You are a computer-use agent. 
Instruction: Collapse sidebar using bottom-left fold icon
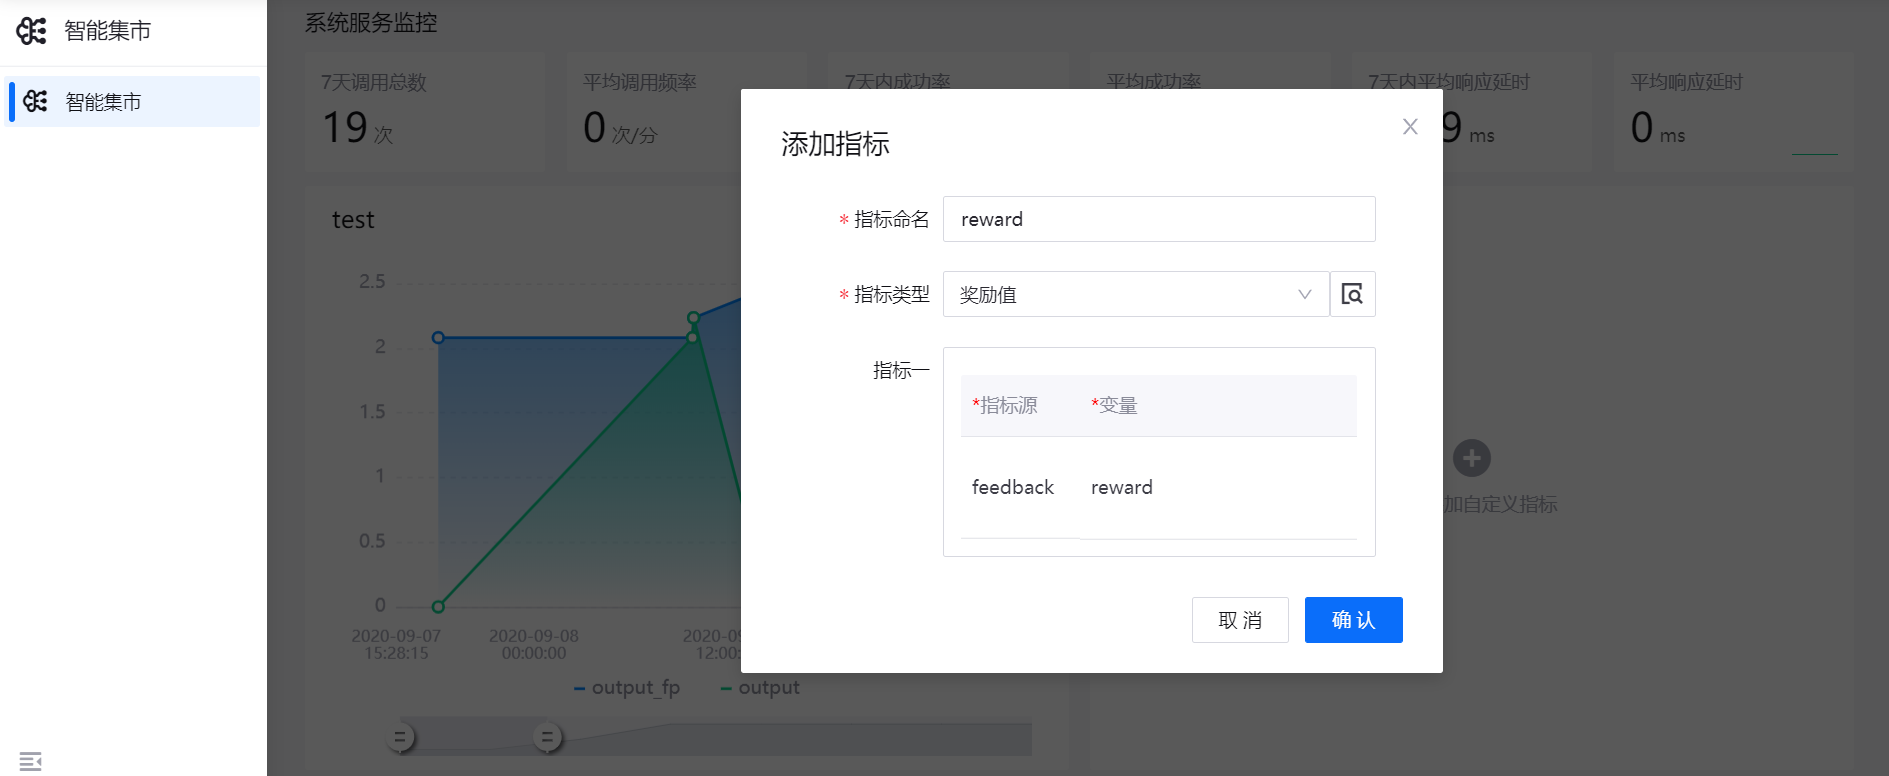tap(30, 761)
